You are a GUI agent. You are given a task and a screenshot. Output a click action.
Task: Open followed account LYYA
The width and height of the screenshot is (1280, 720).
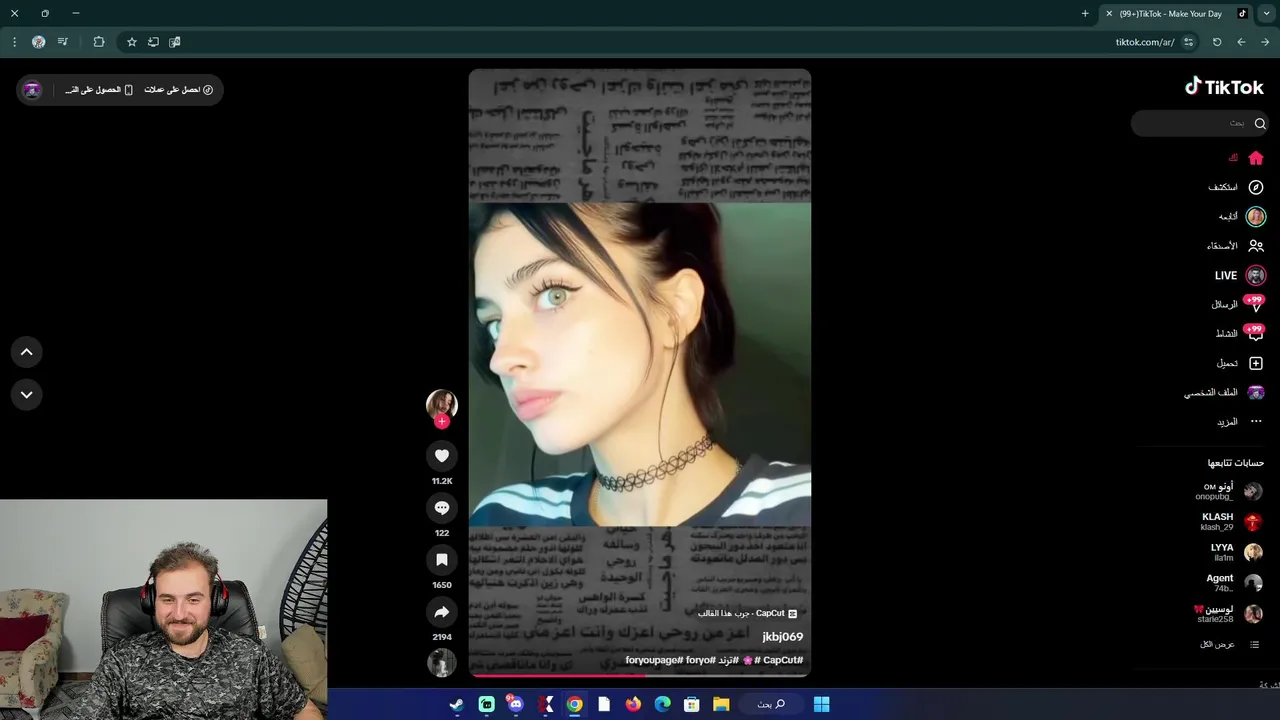1237,553
